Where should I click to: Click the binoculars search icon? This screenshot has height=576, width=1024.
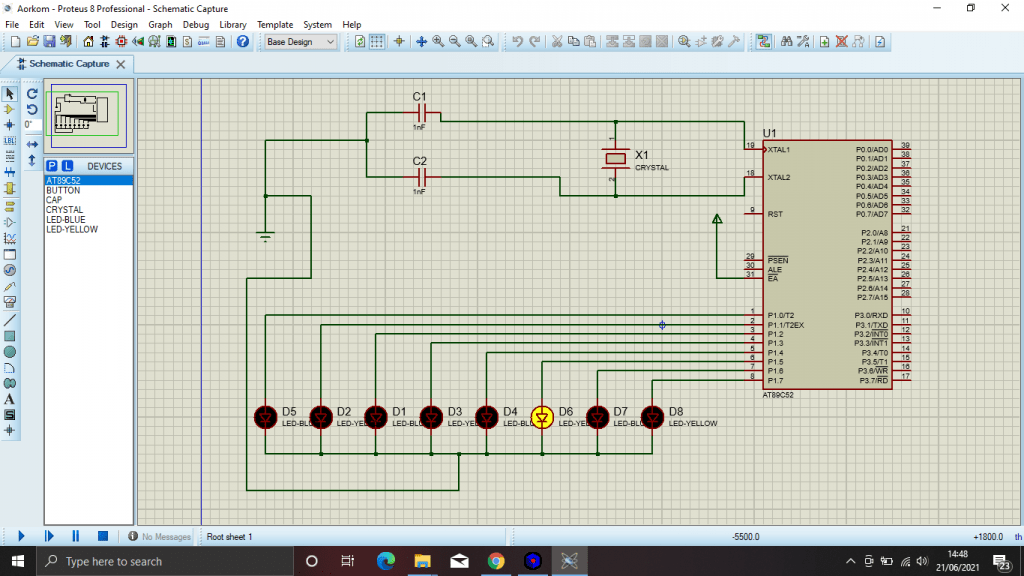786,42
